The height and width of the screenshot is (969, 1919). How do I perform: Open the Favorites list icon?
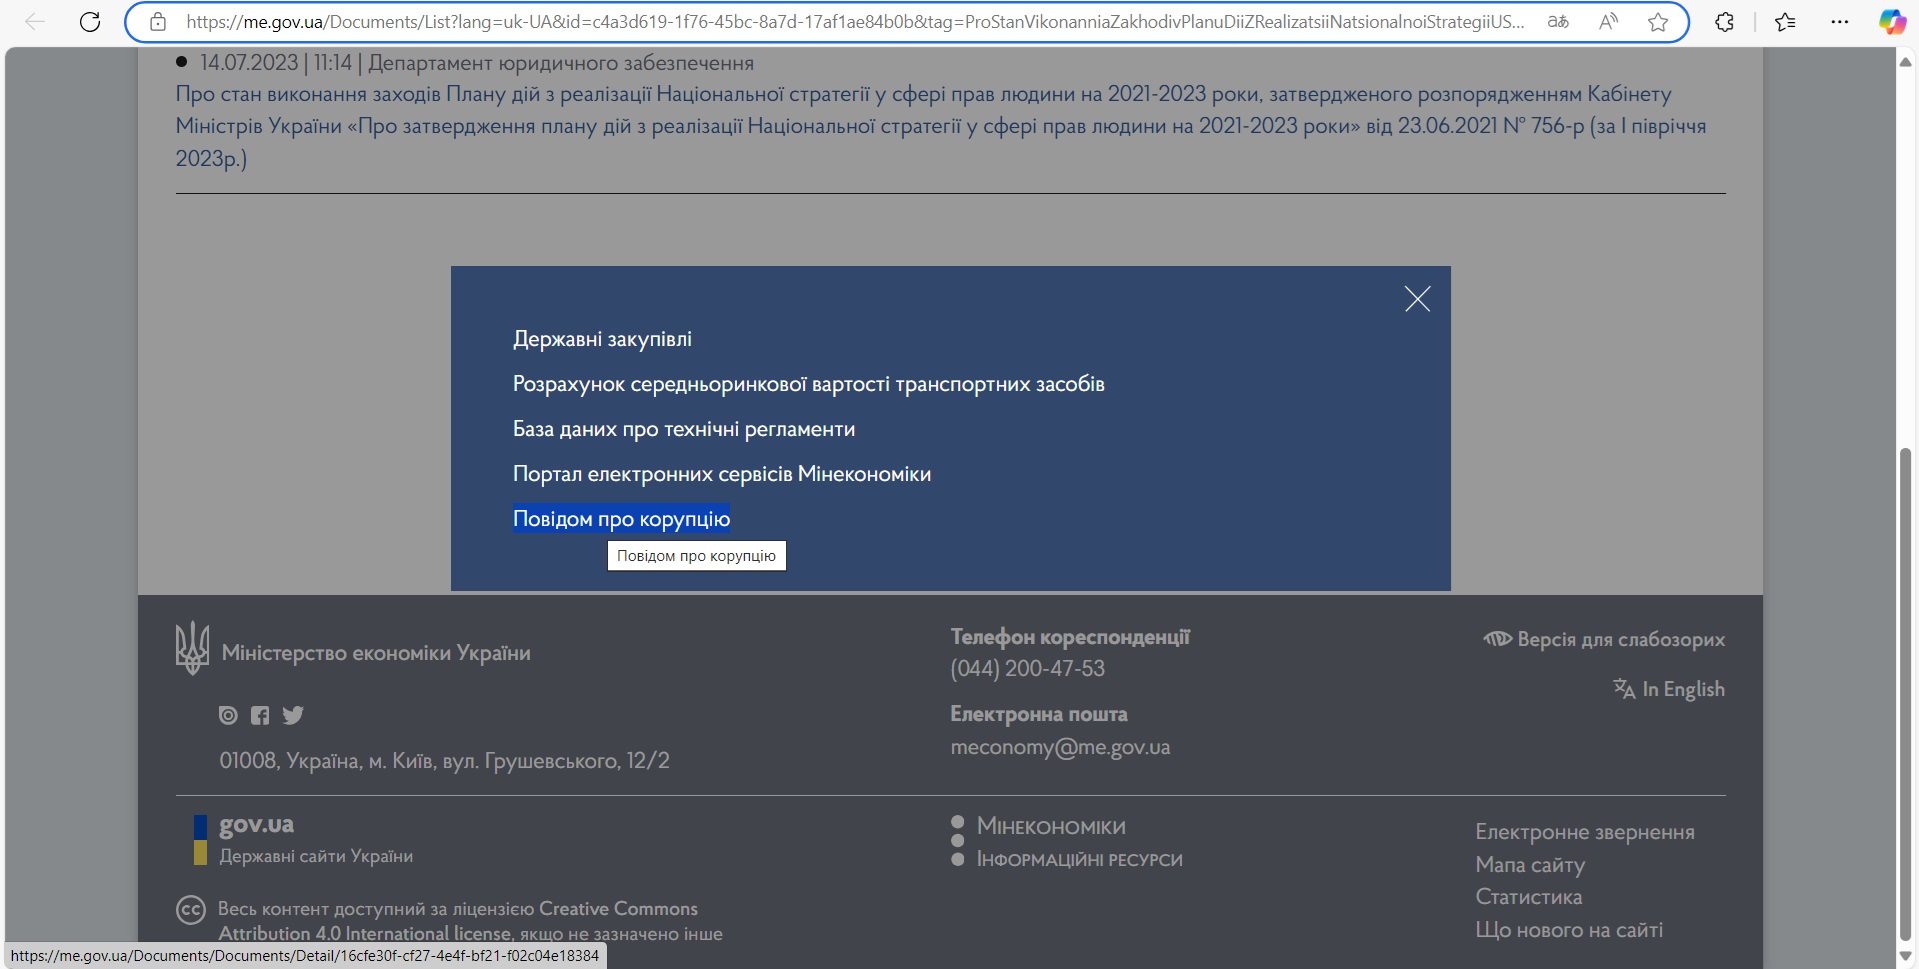point(1785,22)
